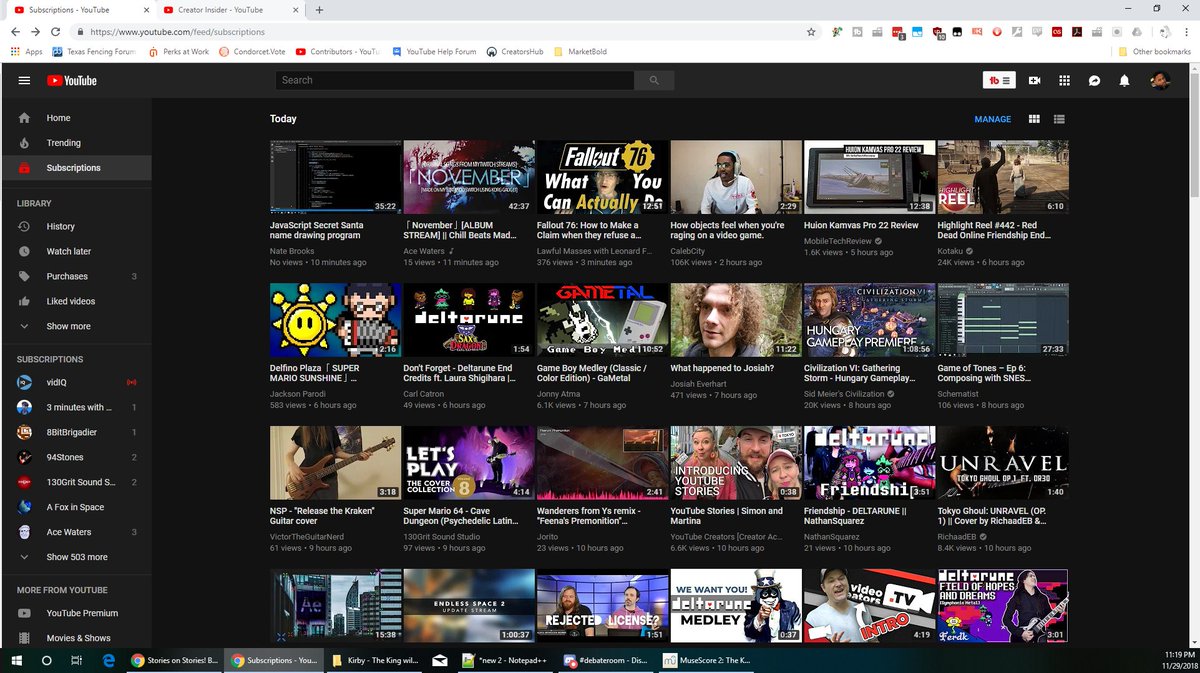
Task: Open the Other bookmarks folder
Action: 1155,51
